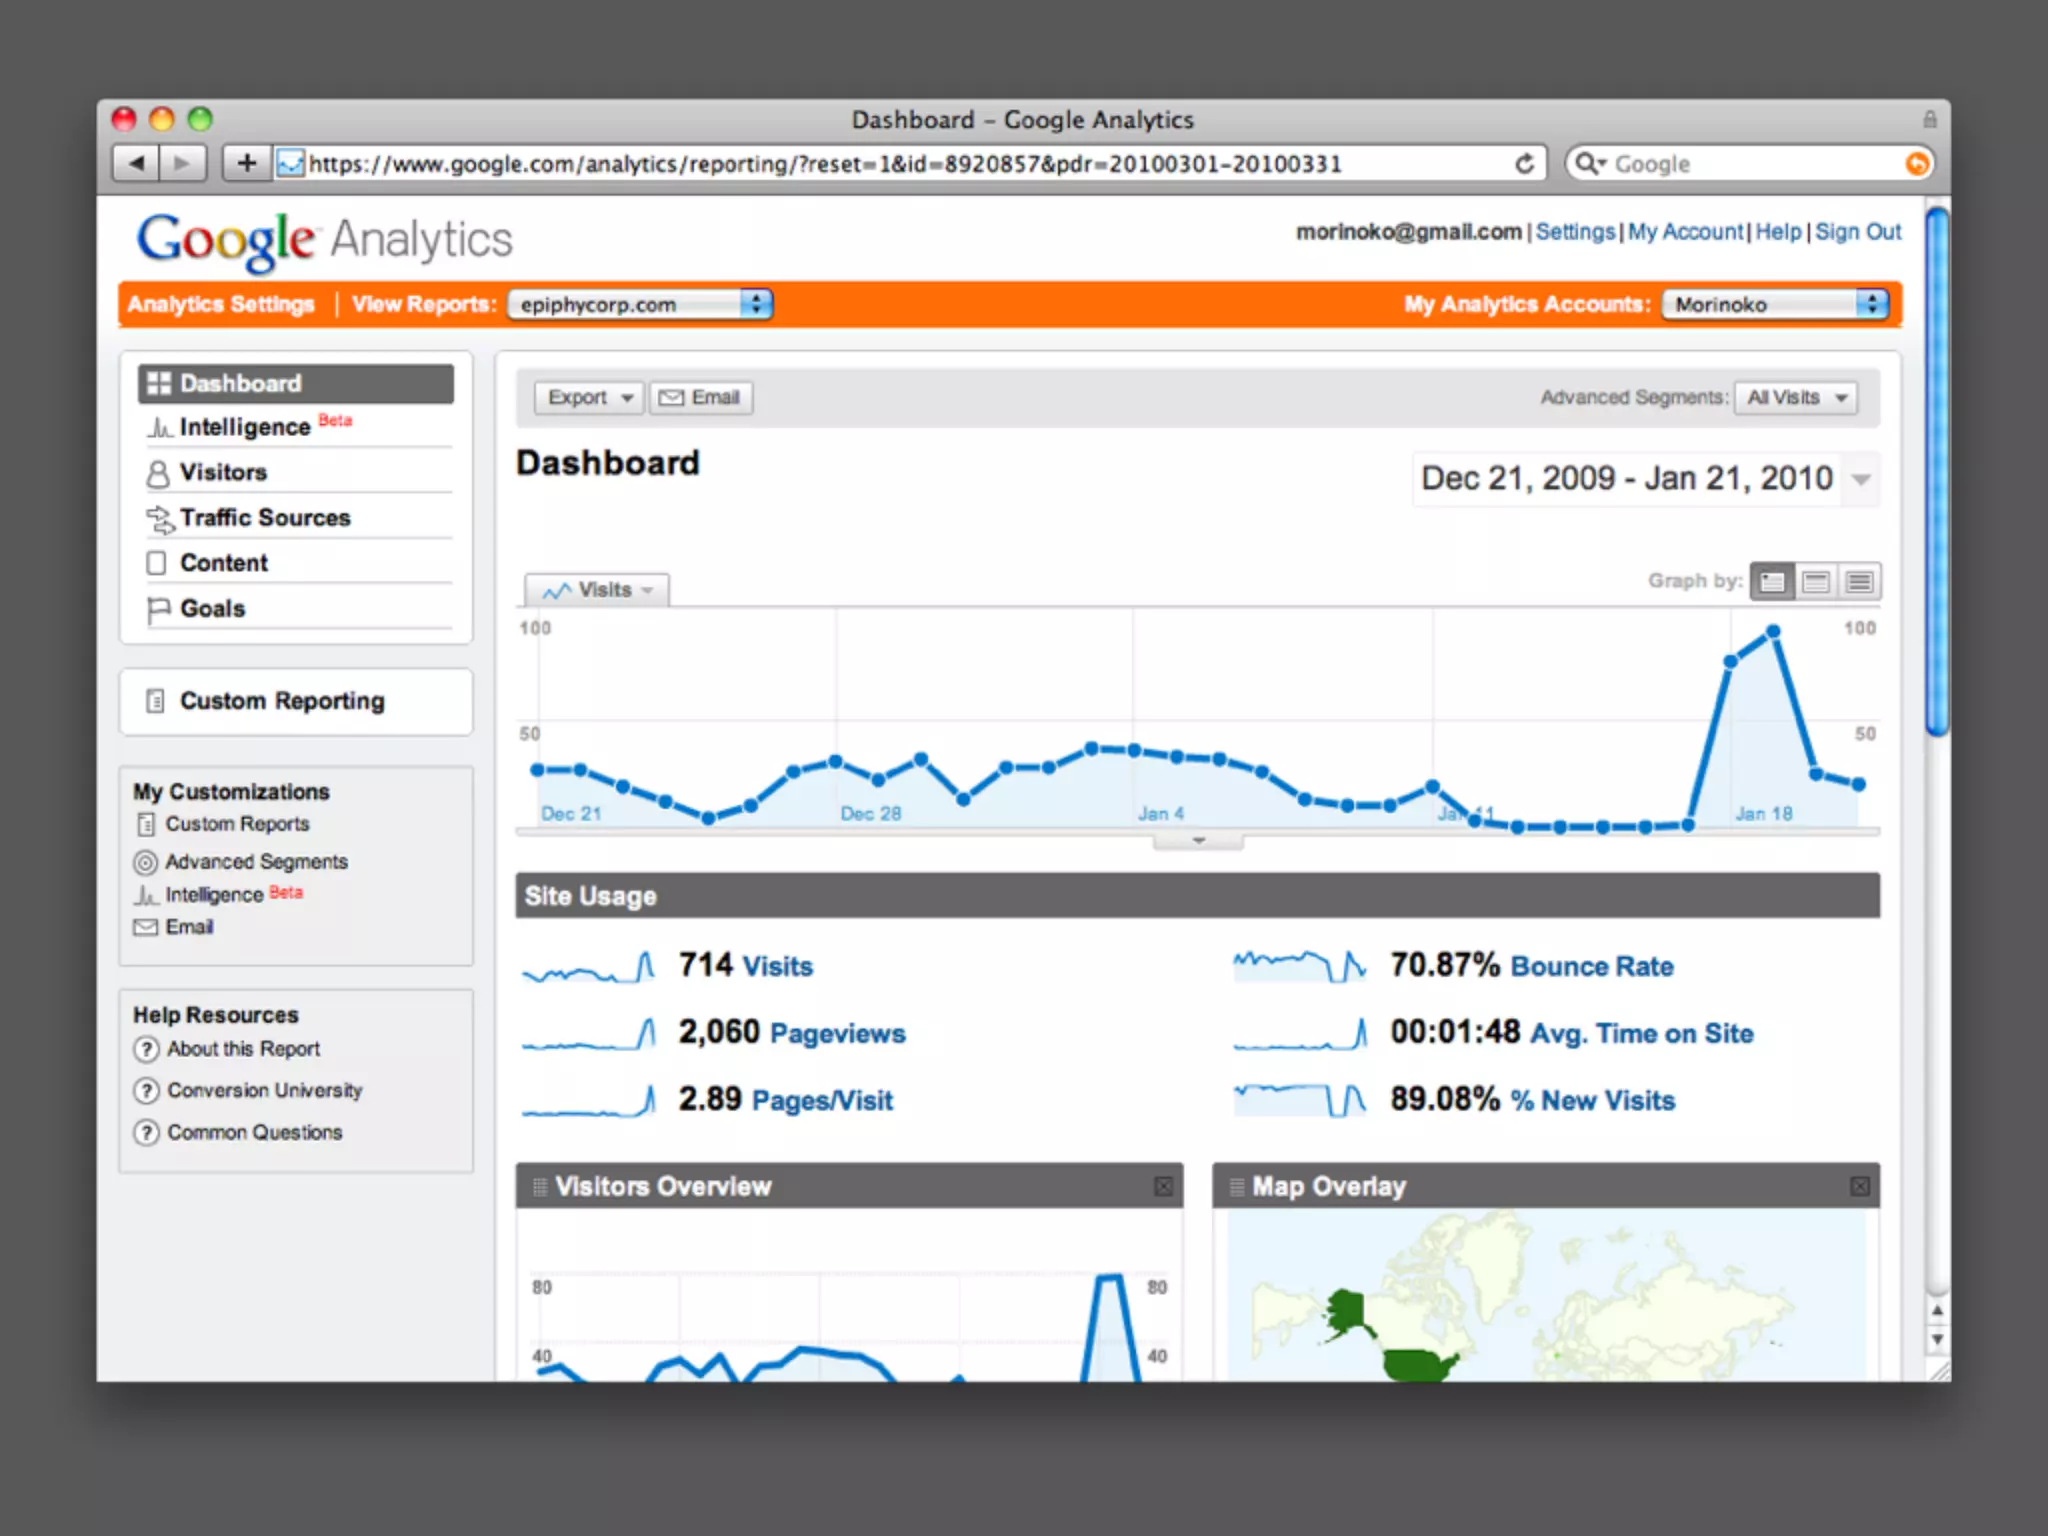Screen dimensions: 2048x1536
Task: Click the Bounce Rate sparkline icon
Action: [1299, 966]
